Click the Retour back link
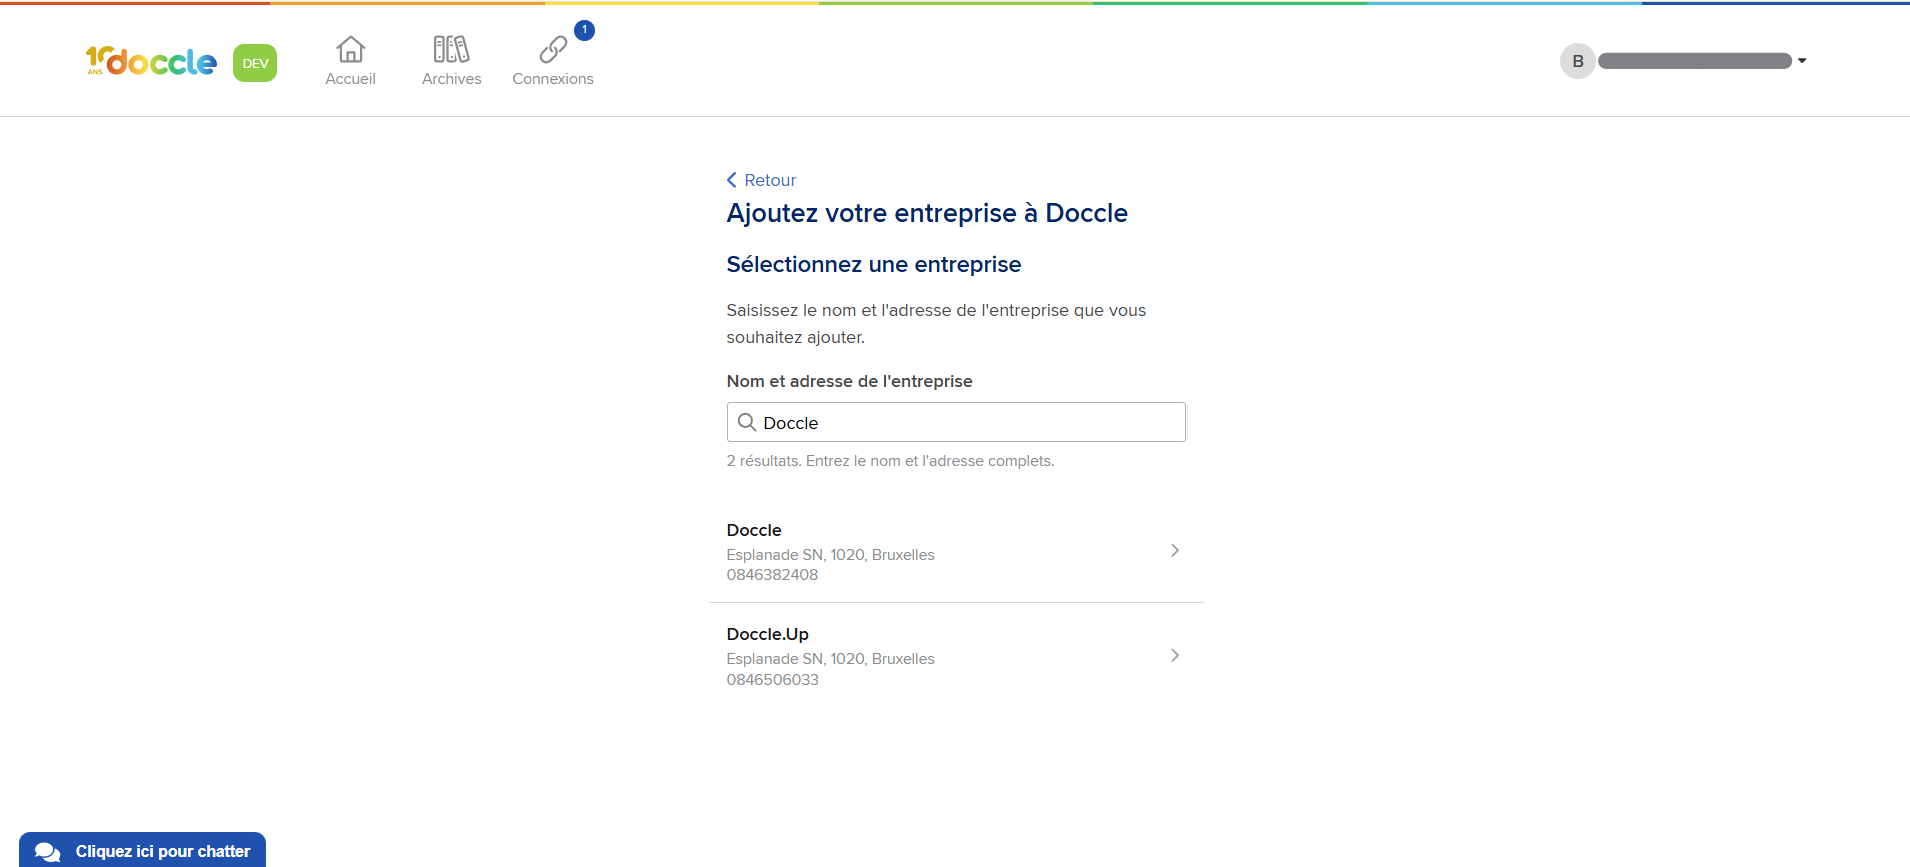 (770, 180)
